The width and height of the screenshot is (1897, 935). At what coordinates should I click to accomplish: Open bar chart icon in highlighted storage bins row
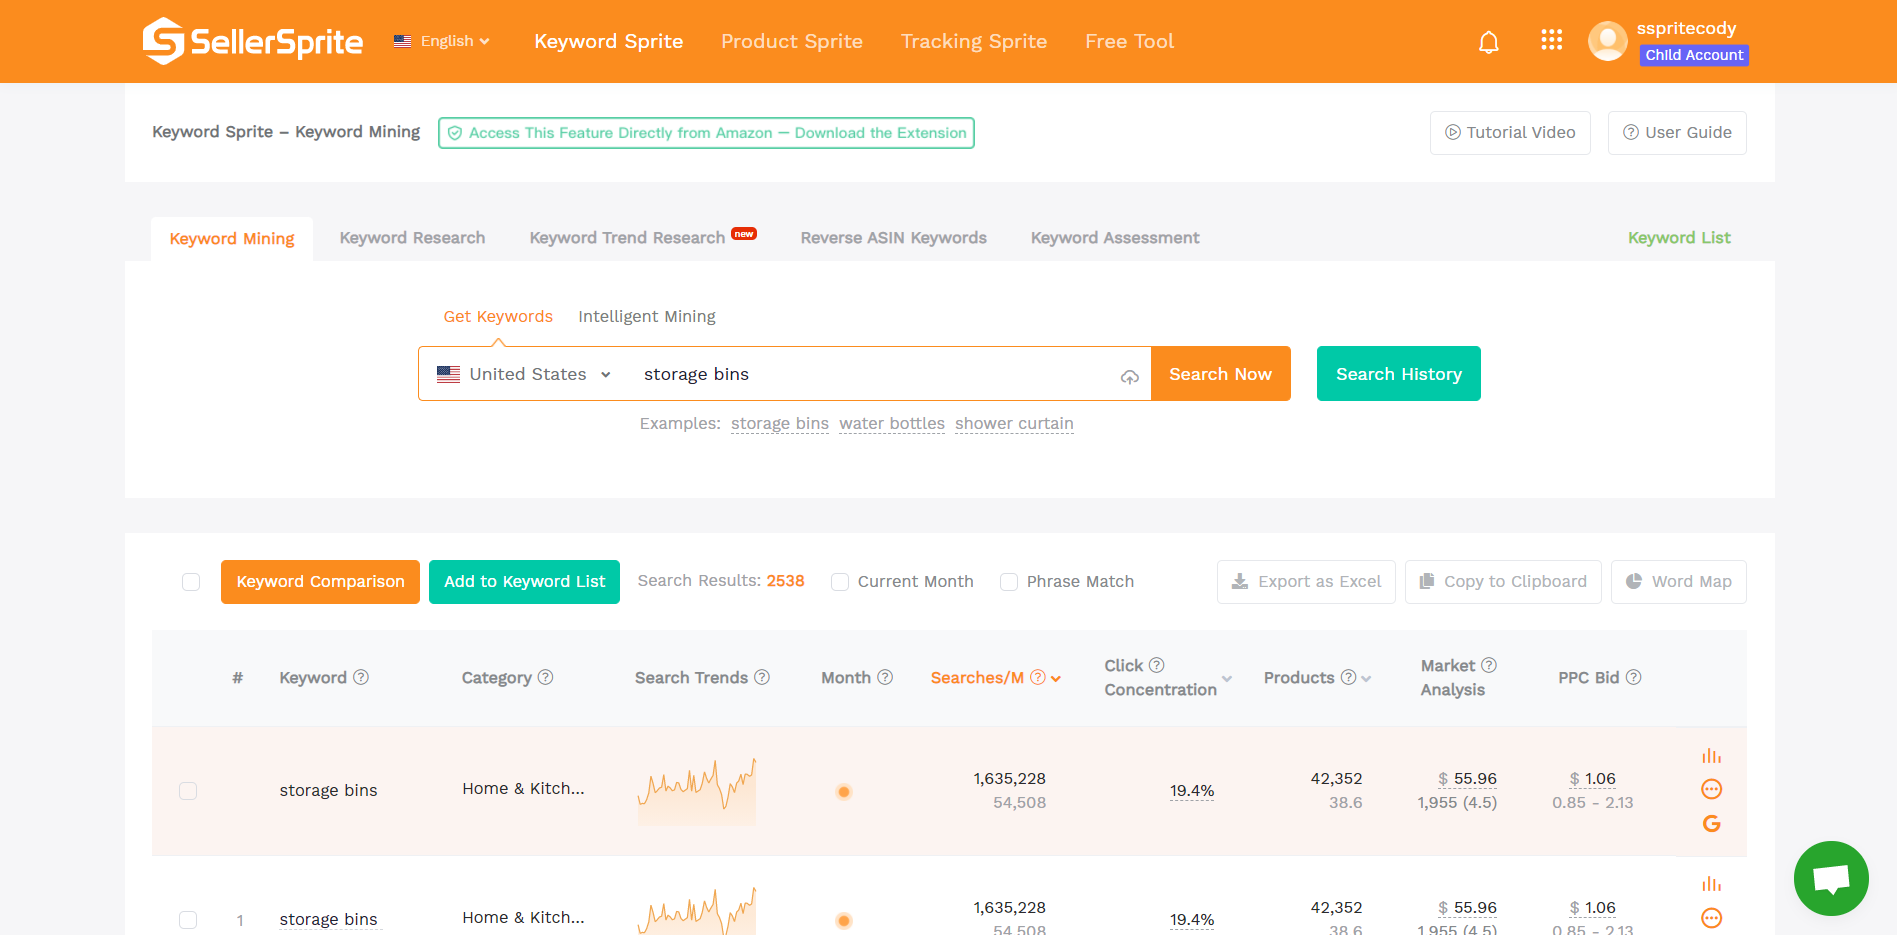(x=1711, y=756)
